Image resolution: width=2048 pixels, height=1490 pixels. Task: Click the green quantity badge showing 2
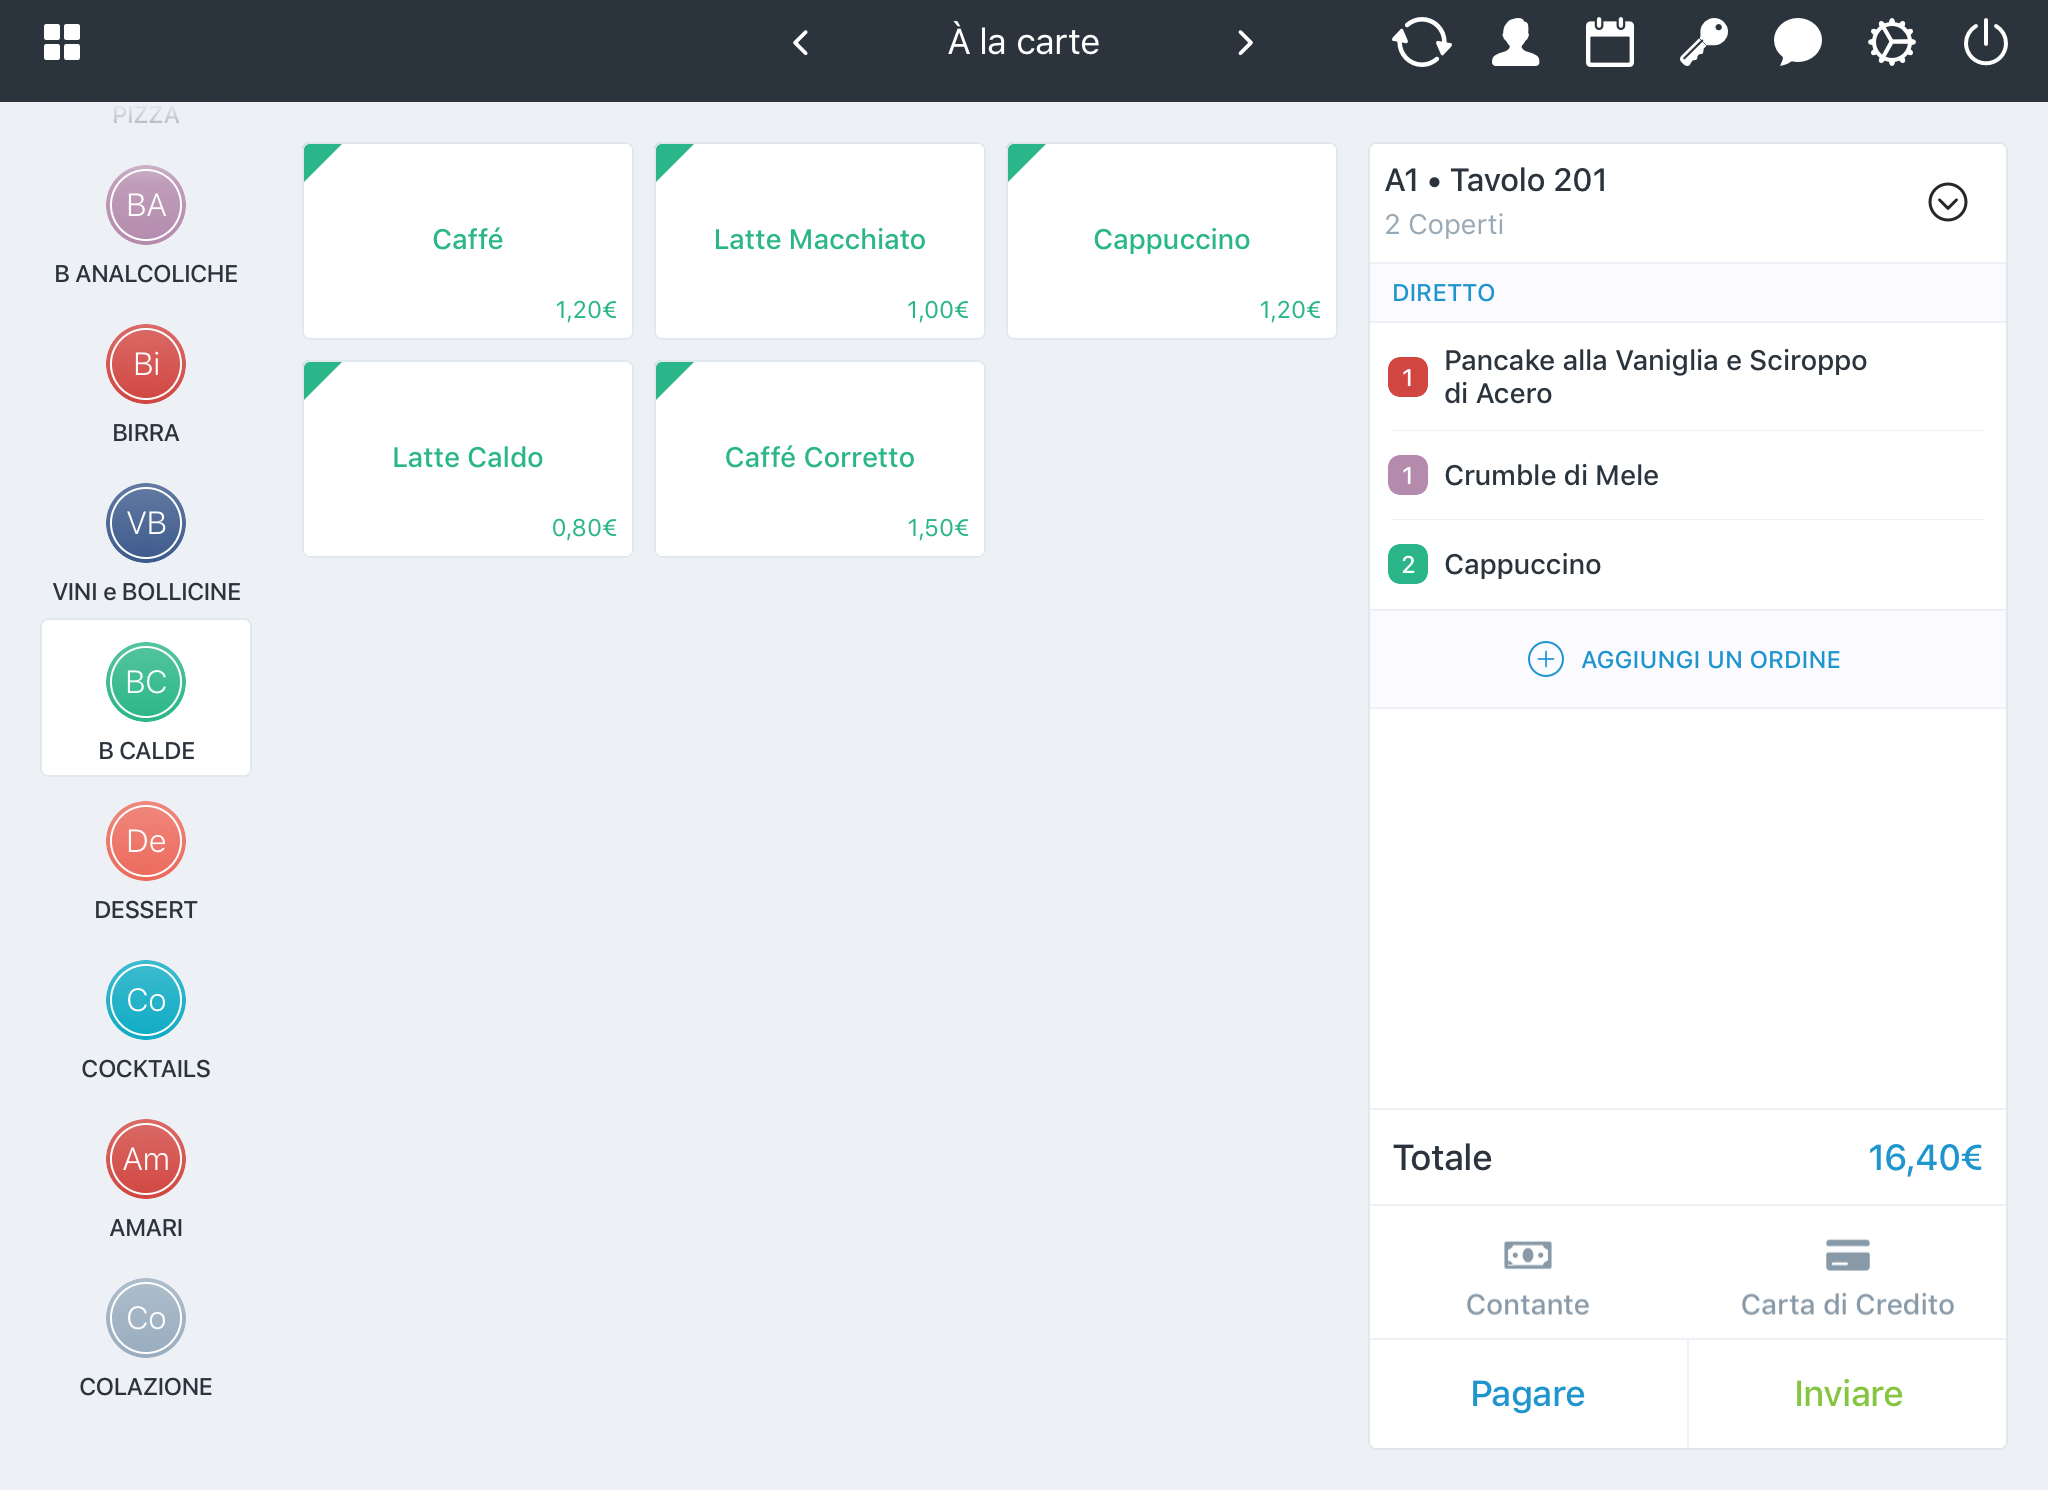[x=1407, y=564]
